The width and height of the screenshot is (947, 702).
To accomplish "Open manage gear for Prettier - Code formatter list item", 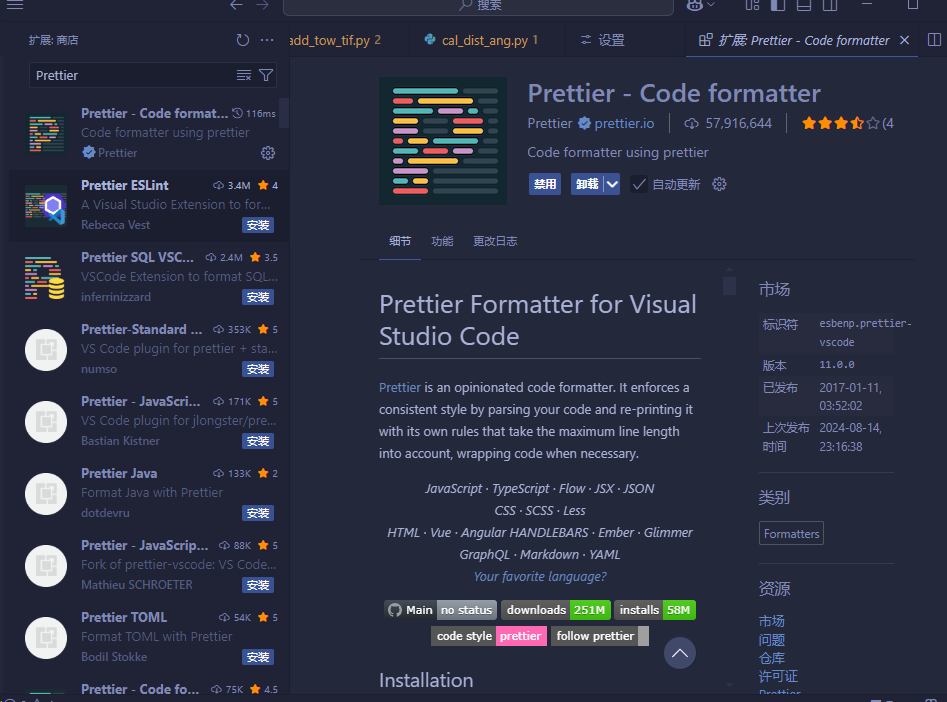I will [268, 153].
